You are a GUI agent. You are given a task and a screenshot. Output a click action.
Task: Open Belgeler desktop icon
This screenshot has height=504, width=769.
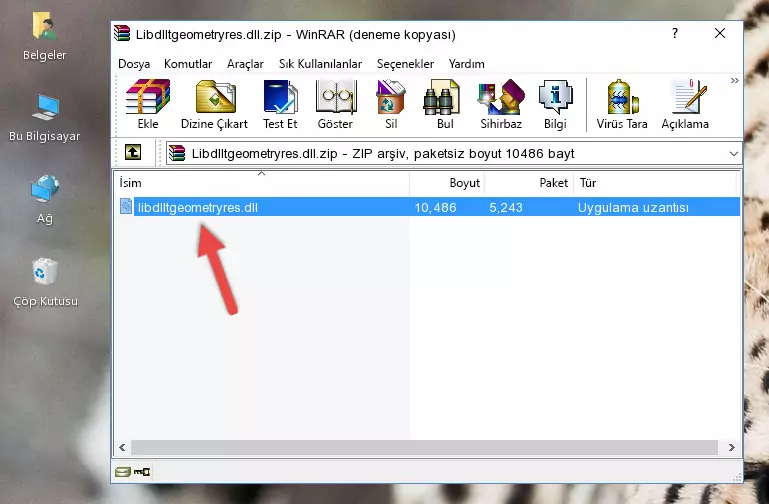click(x=44, y=37)
